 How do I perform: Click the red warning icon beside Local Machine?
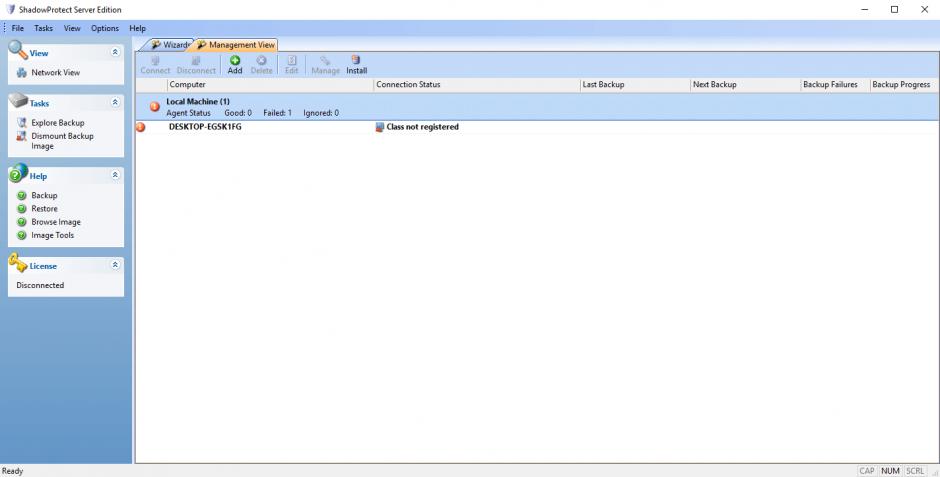(155, 107)
